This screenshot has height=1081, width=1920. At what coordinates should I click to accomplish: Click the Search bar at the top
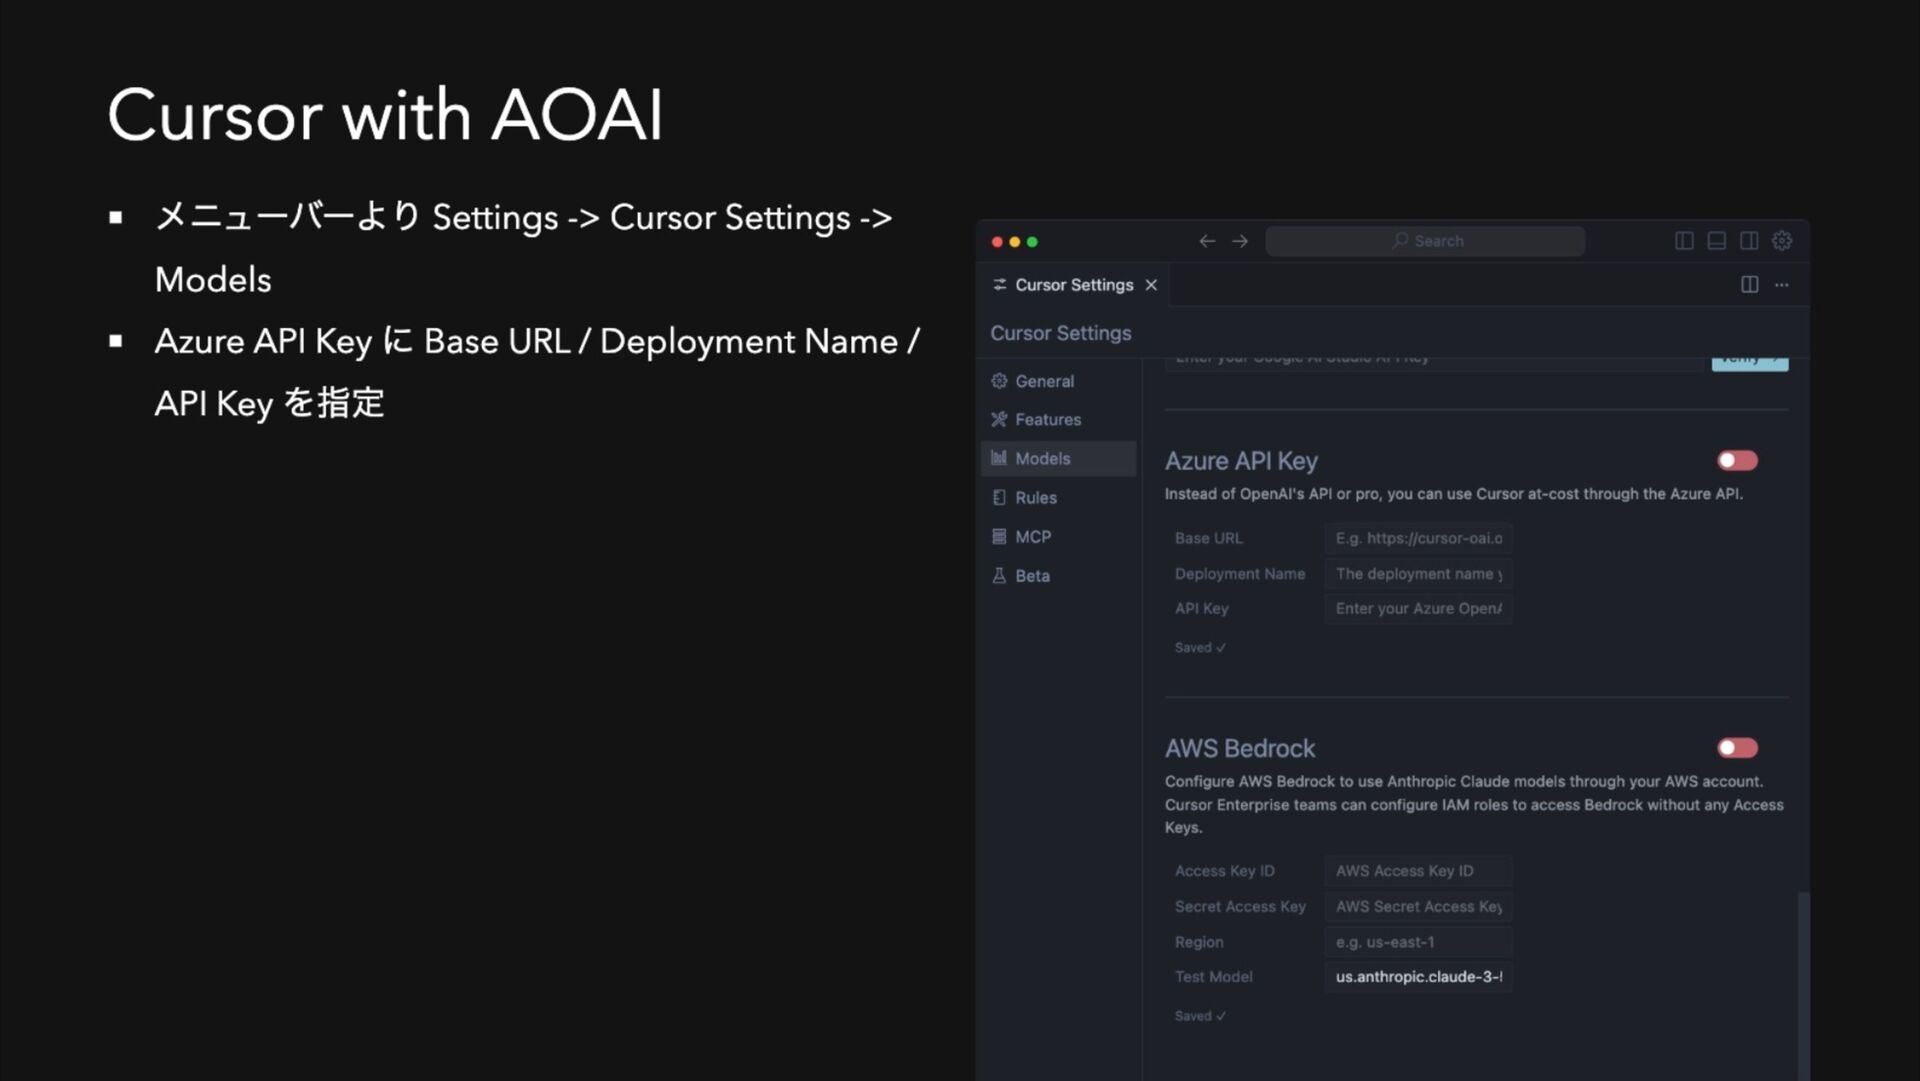tap(1425, 241)
